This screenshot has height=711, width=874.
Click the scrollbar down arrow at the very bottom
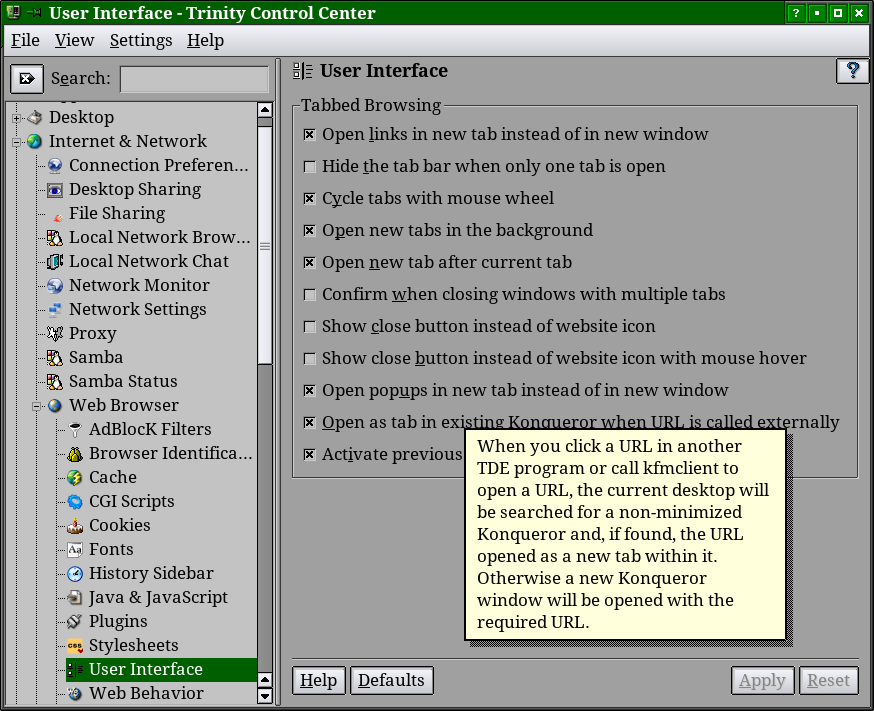coord(265,695)
